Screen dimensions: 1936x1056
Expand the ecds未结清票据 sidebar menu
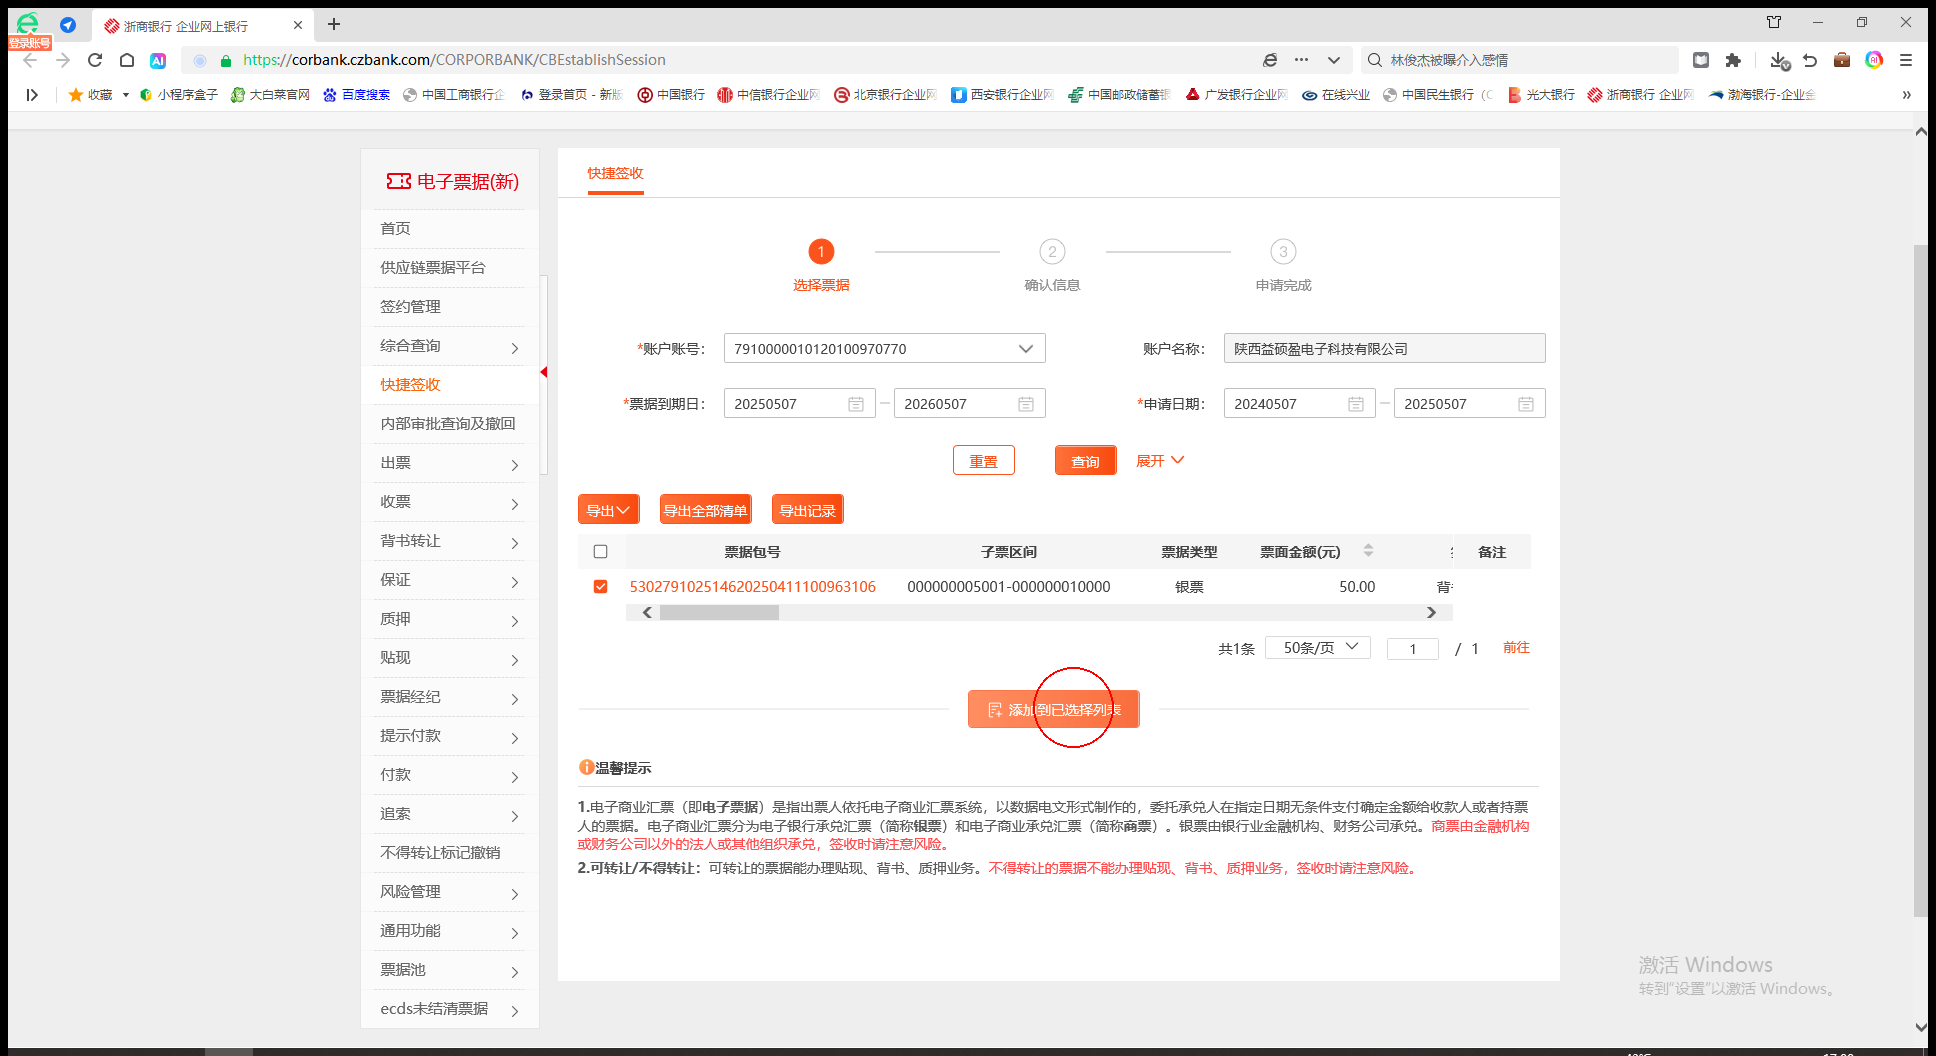pos(449,1009)
